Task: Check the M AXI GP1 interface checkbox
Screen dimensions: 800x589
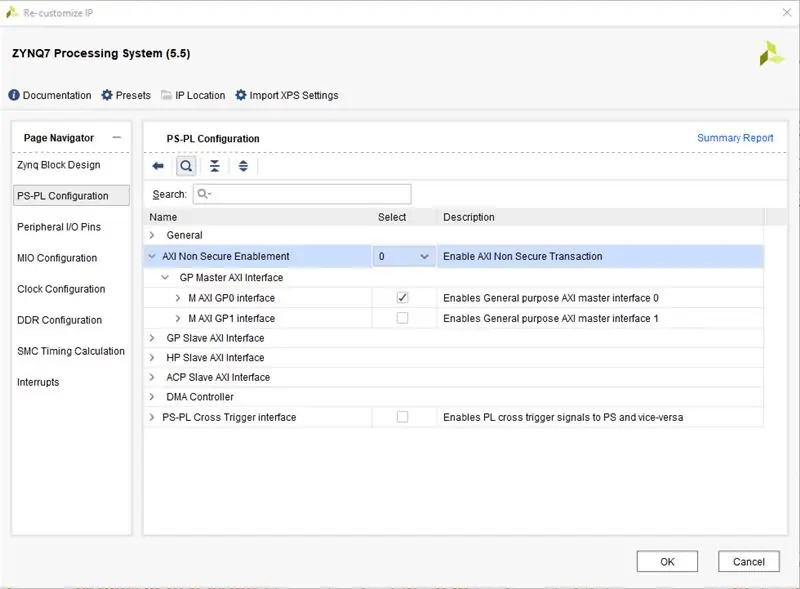Action: 402,318
